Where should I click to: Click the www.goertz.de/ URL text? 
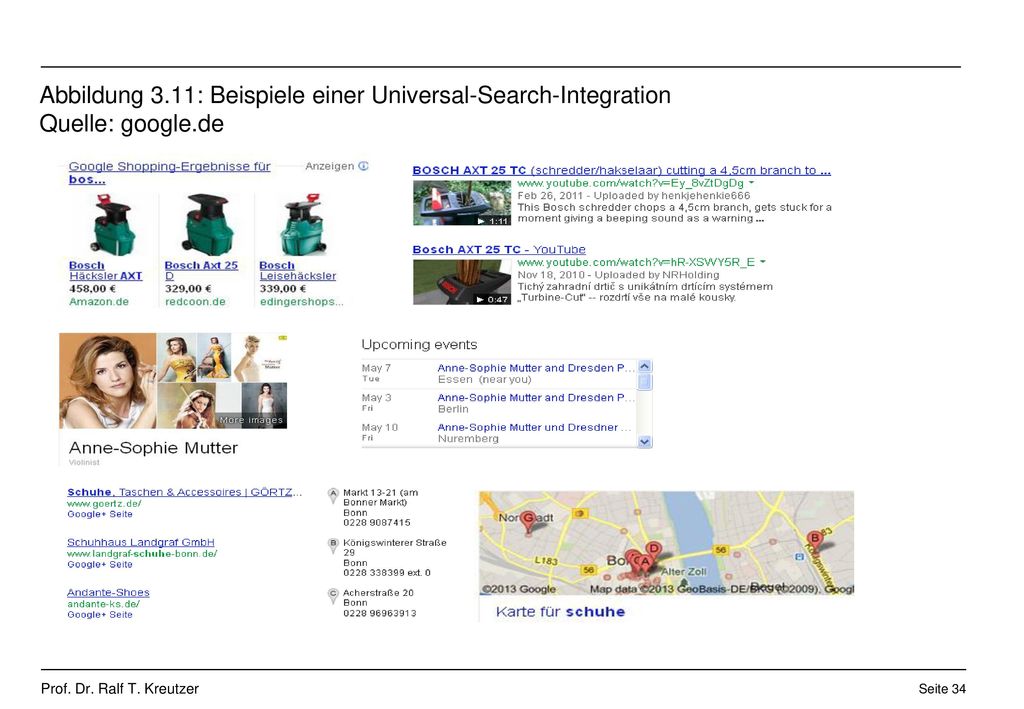point(104,503)
